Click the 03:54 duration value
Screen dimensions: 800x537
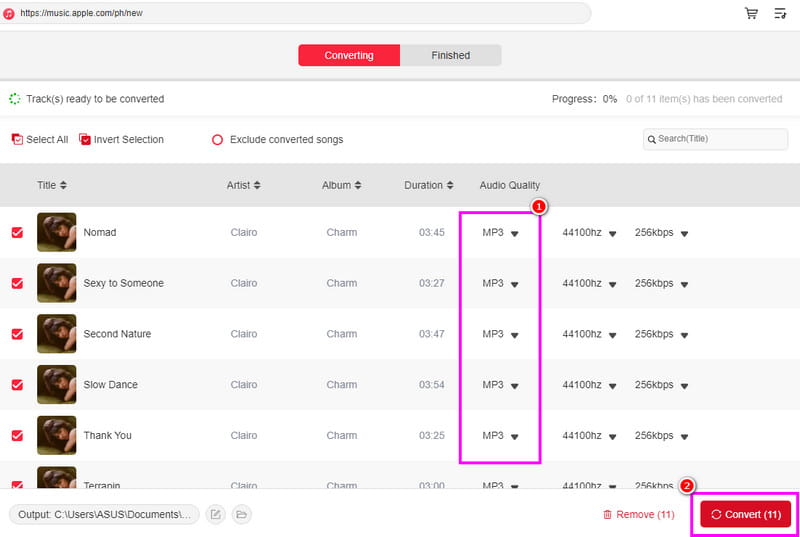(x=432, y=385)
